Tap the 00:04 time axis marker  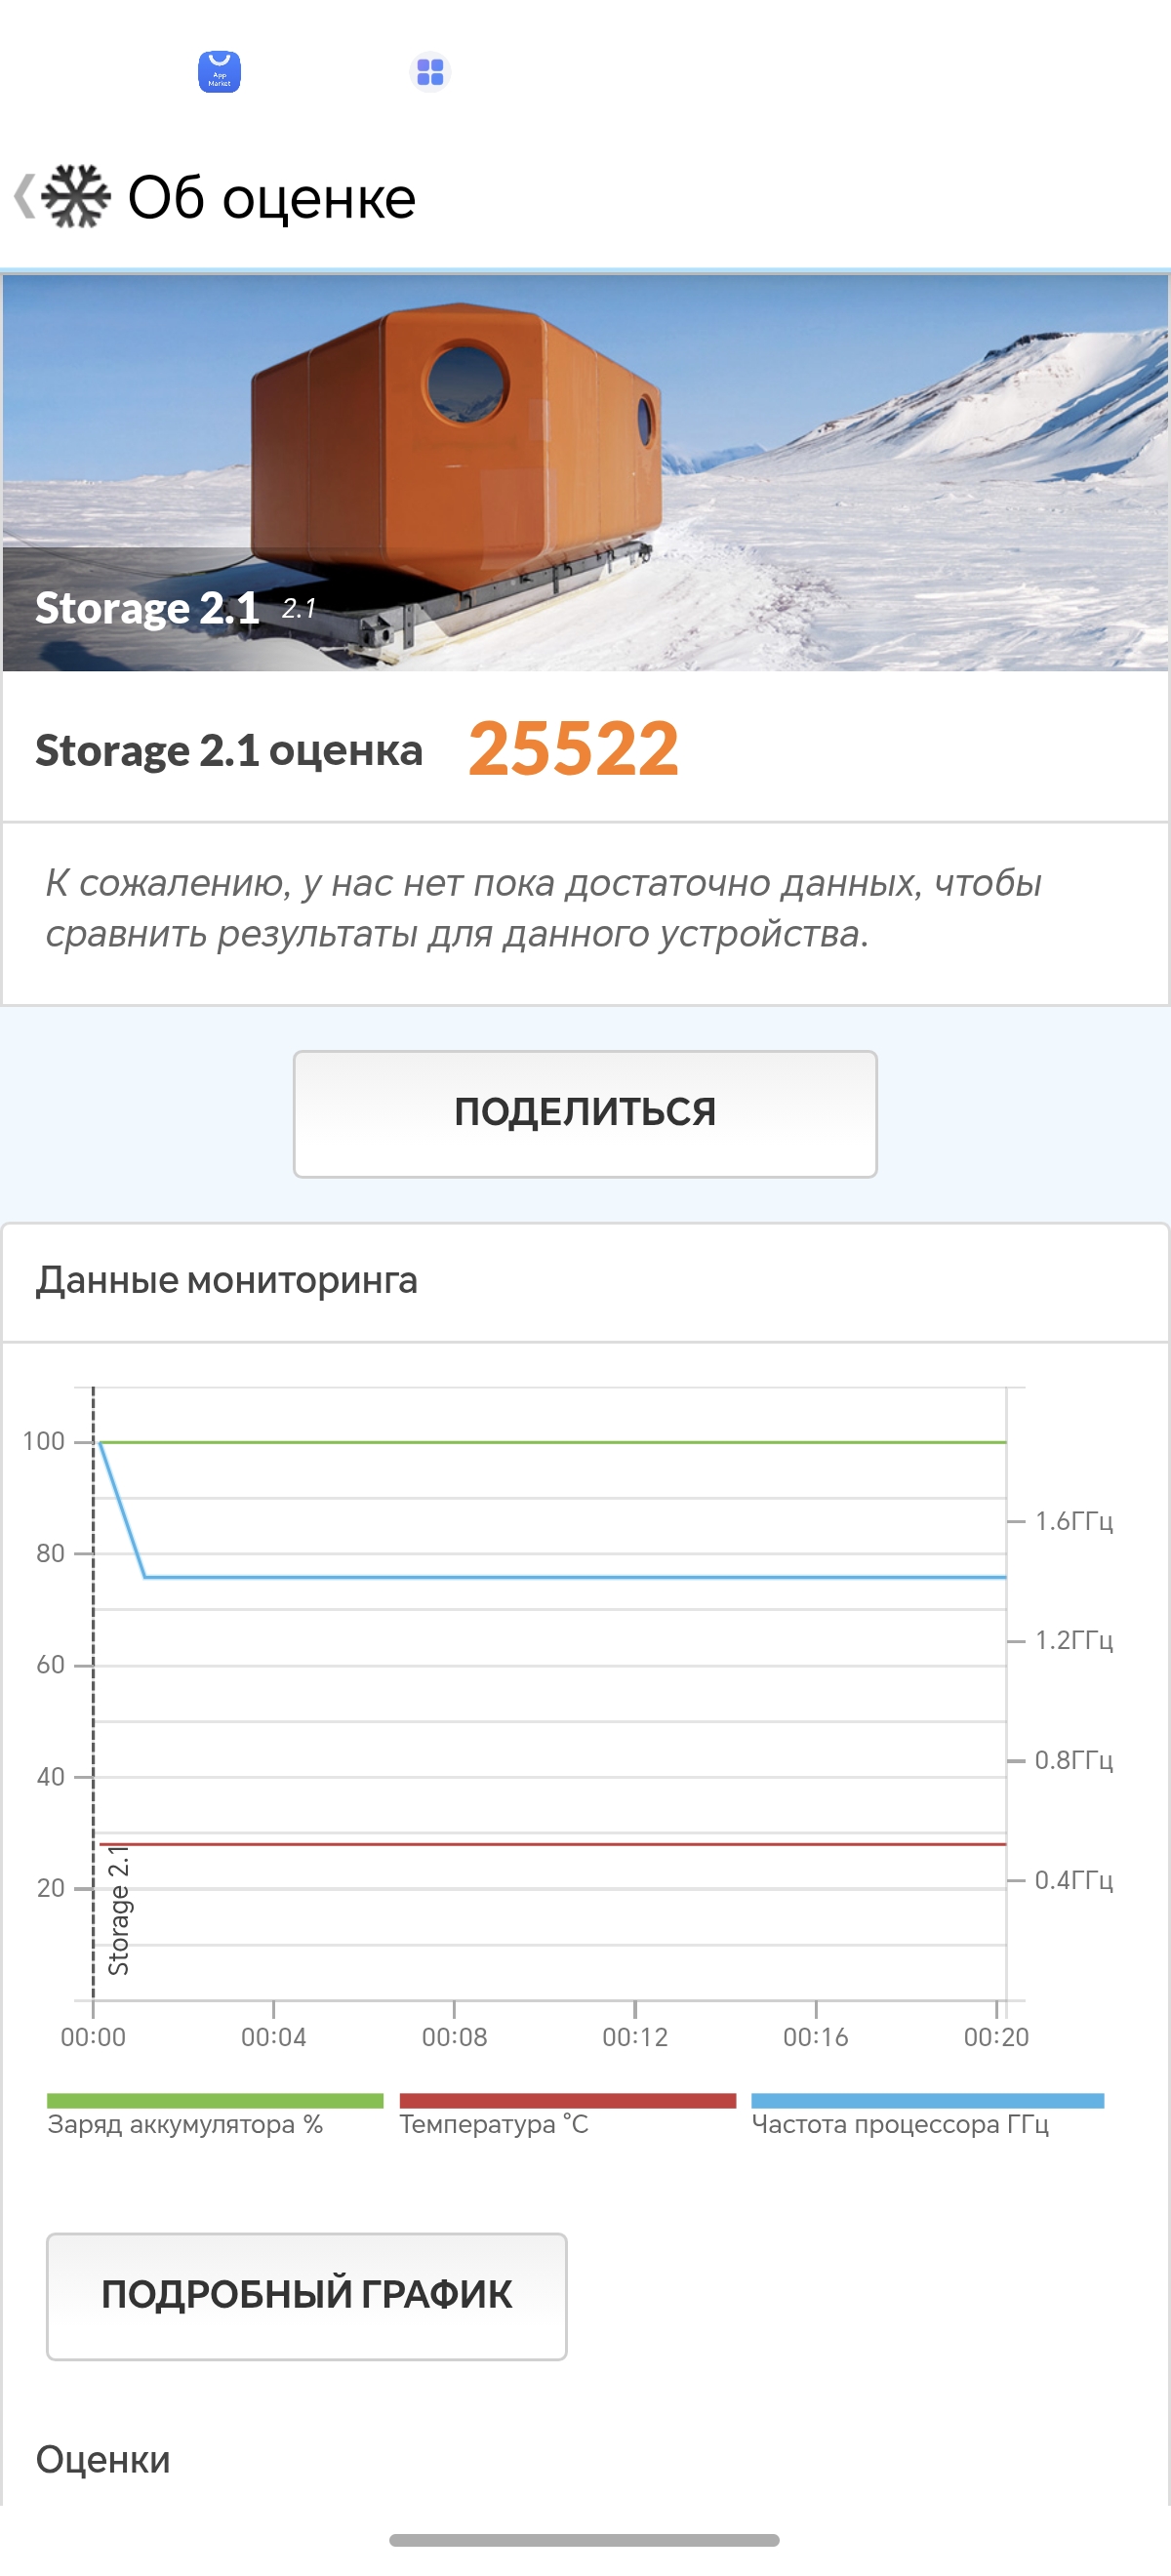tap(273, 2036)
